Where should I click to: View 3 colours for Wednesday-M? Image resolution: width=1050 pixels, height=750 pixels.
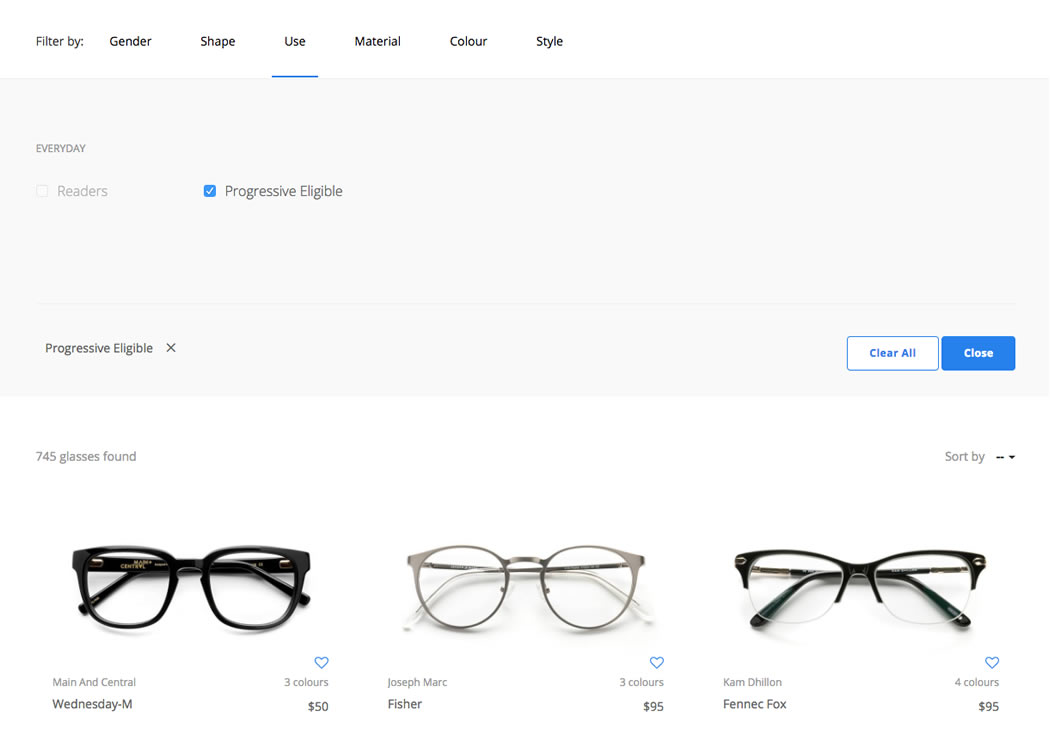tap(306, 681)
